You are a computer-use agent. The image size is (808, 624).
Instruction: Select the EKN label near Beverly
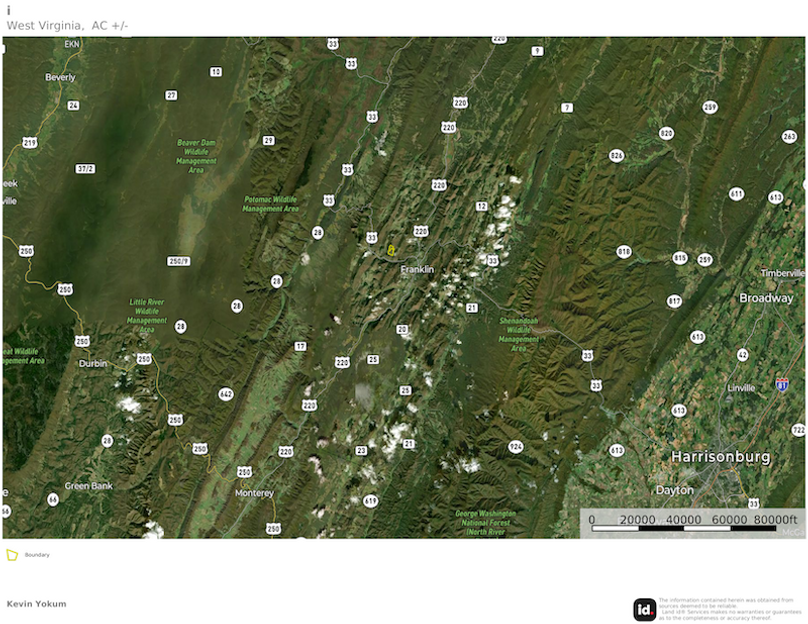point(72,44)
